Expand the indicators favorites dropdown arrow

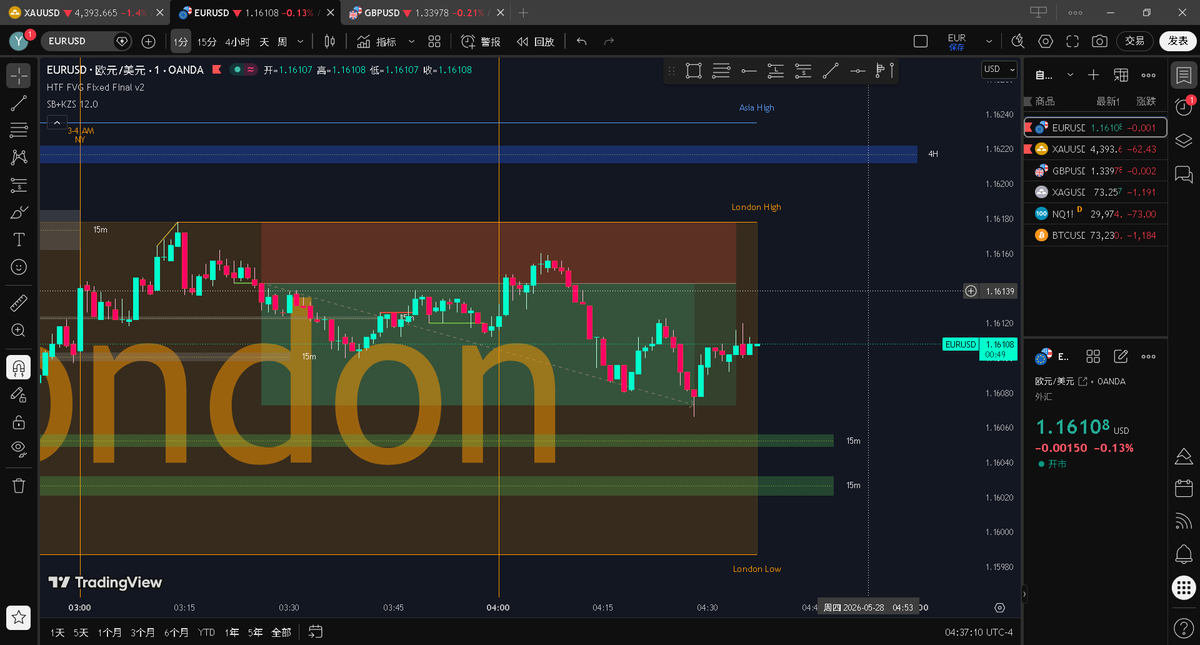point(410,41)
